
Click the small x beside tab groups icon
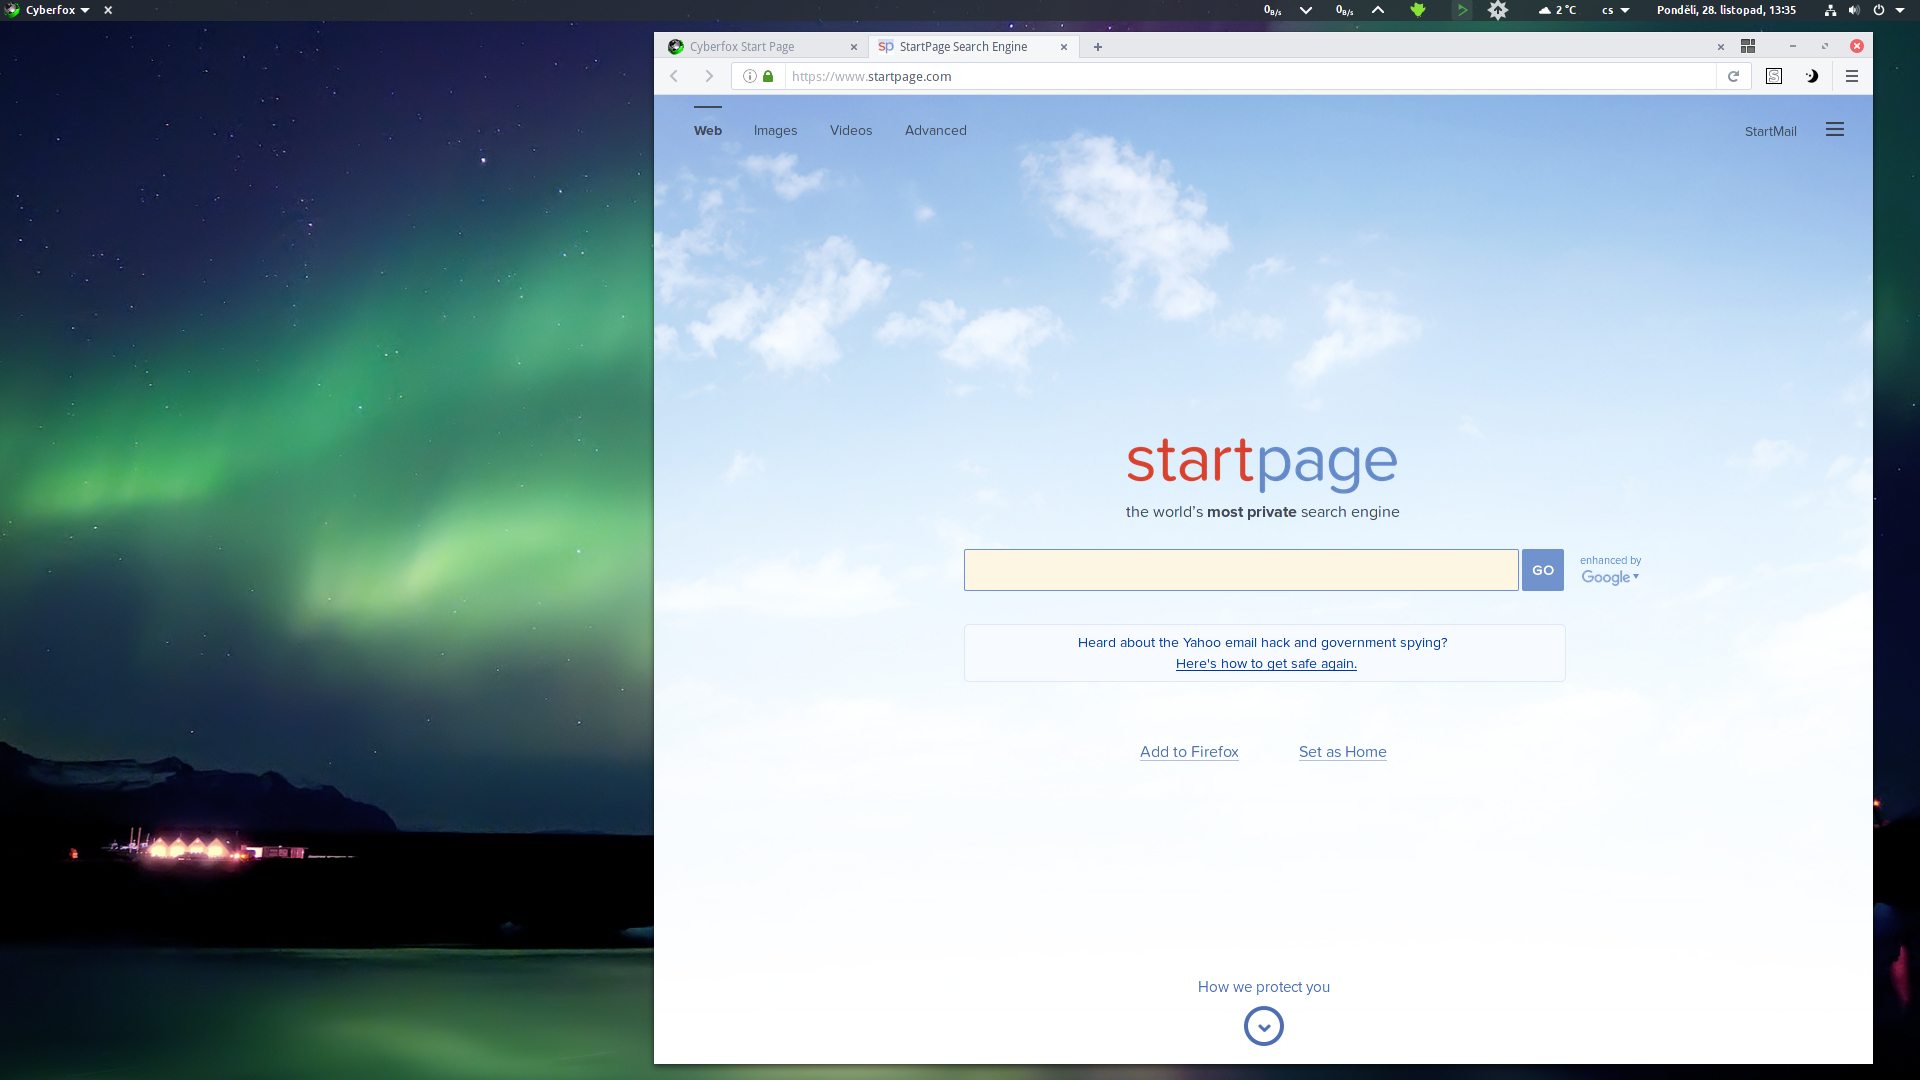pyautogui.click(x=1721, y=47)
